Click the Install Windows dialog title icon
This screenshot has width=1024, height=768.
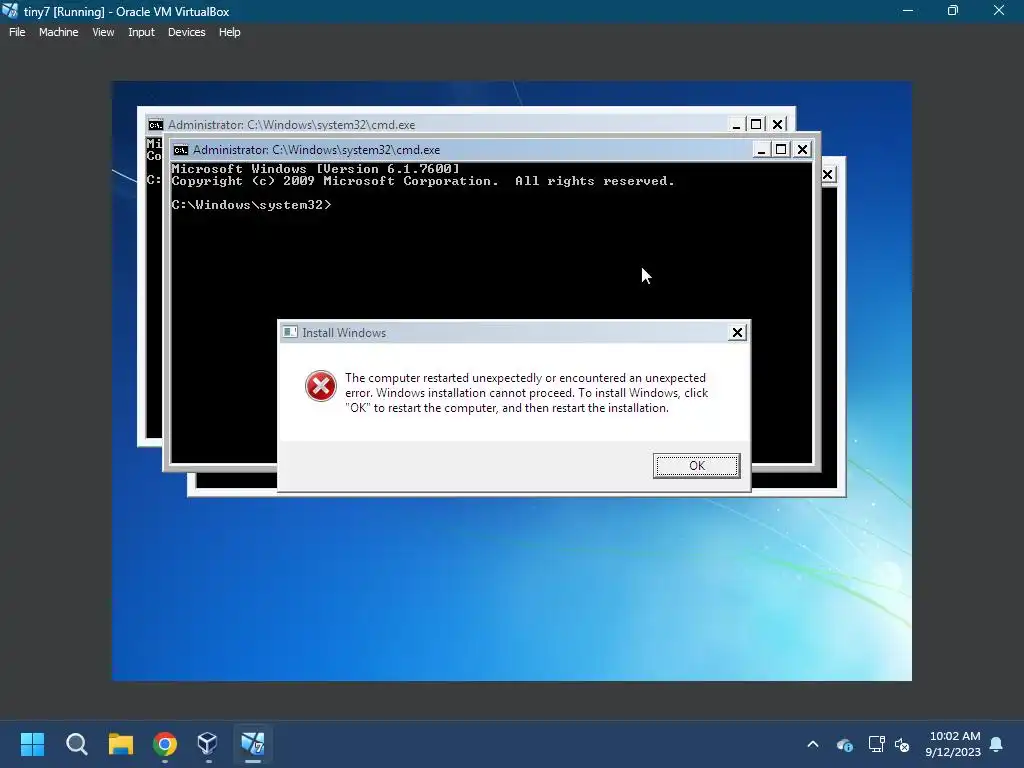coord(290,332)
